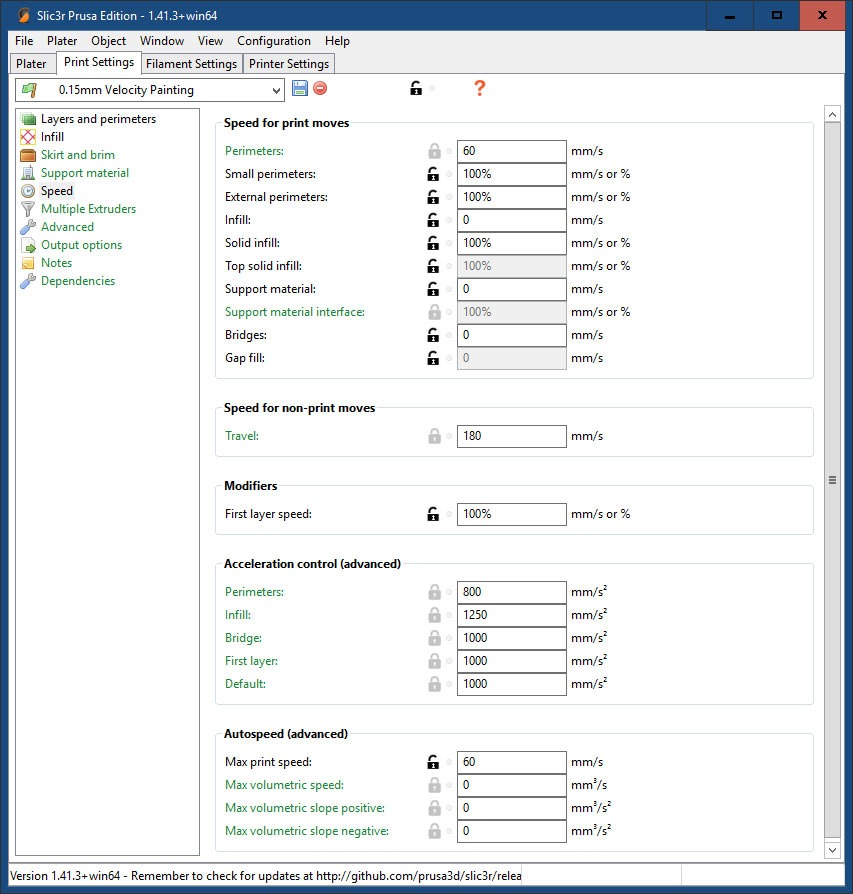
Task: Open Support material settings page
Action: [84, 173]
